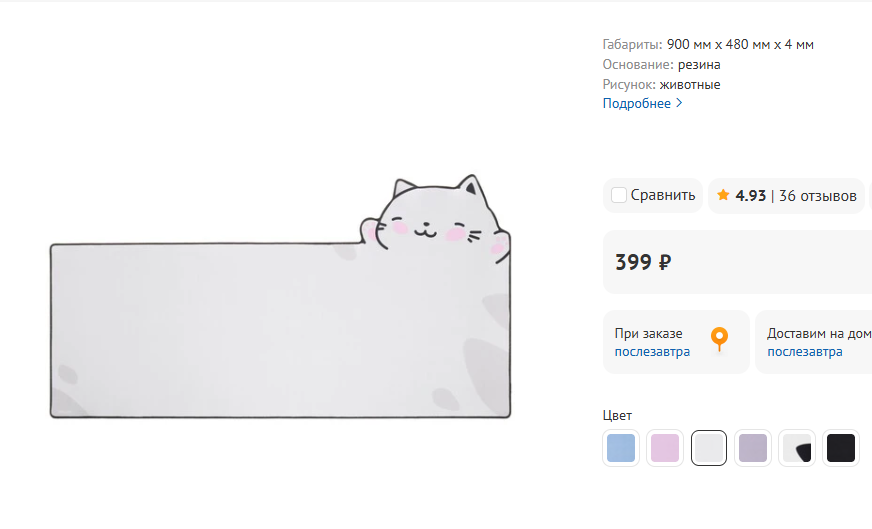The width and height of the screenshot is (872, 529).
Task: Select the pink color swatch
Action: pos(665,447)
